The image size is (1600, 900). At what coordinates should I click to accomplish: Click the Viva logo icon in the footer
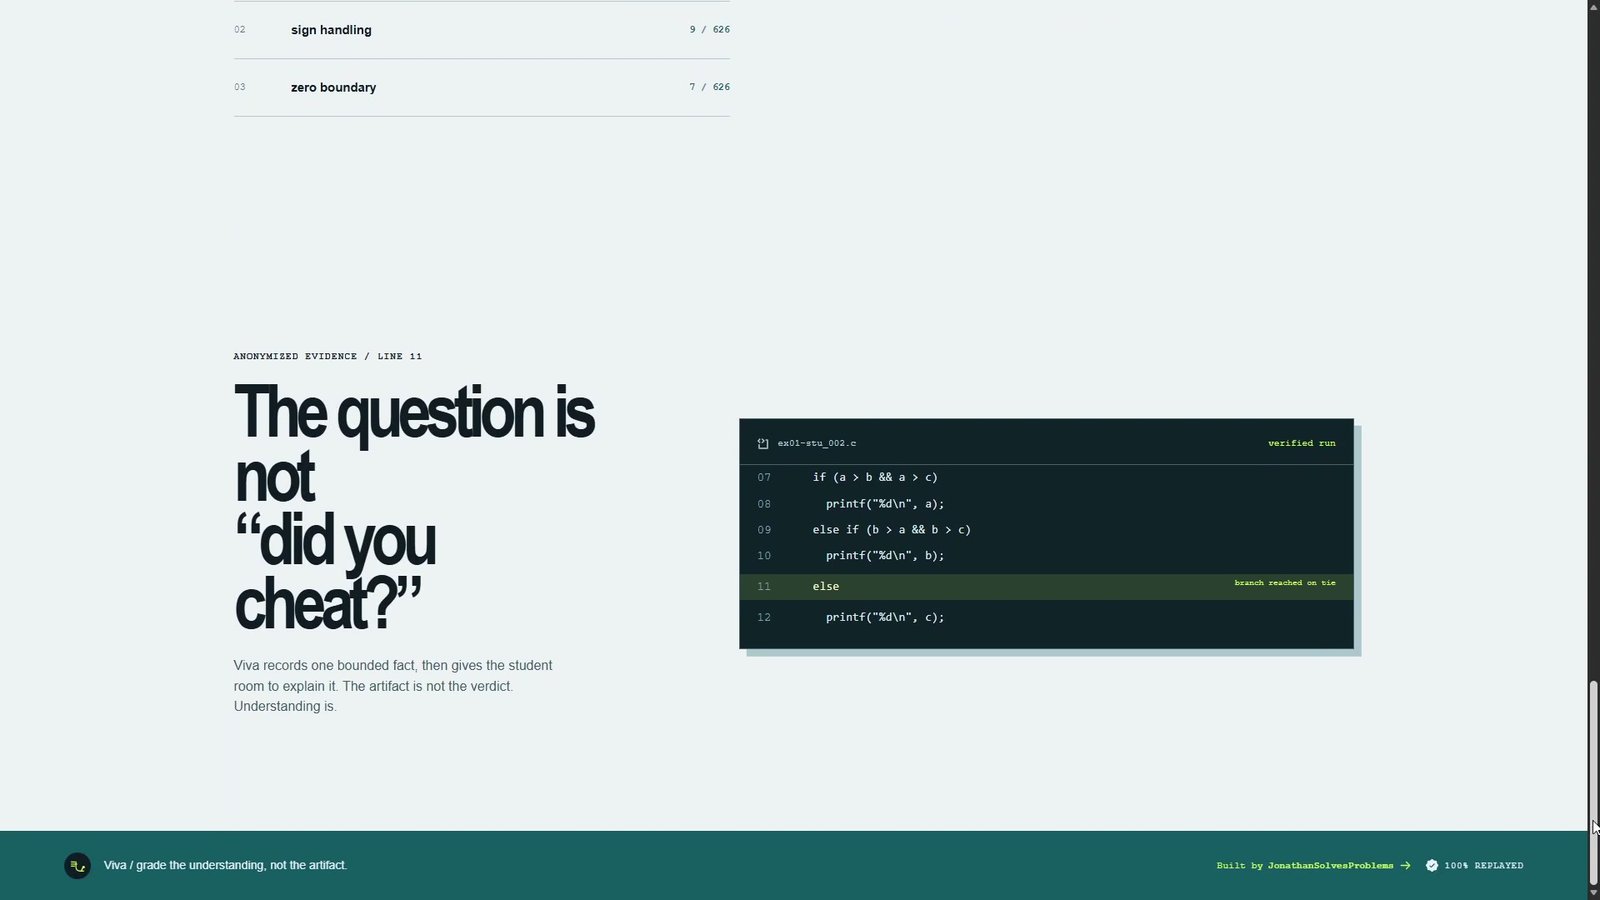click(x=77, y=866)
